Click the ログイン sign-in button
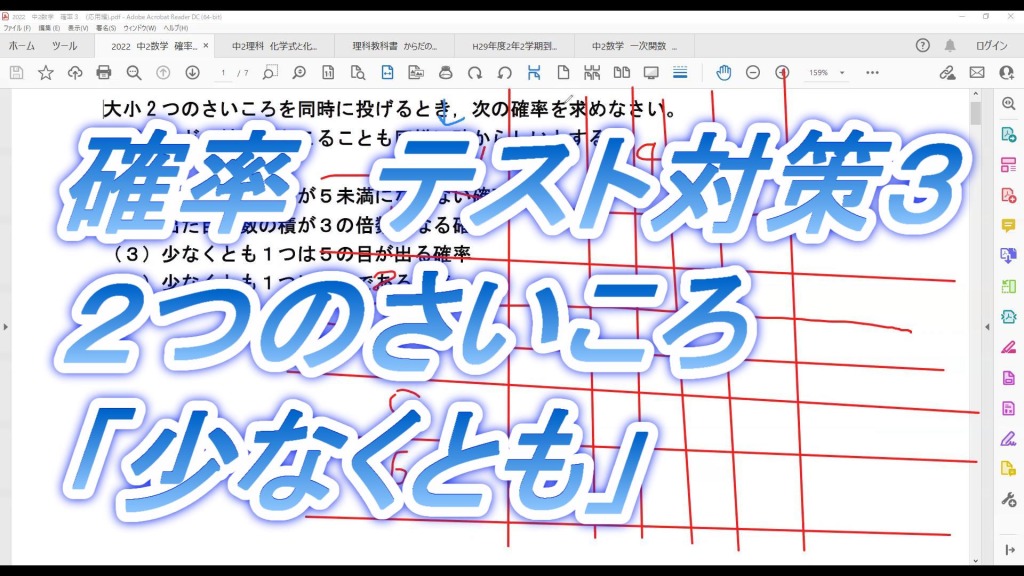 [990, 46]
